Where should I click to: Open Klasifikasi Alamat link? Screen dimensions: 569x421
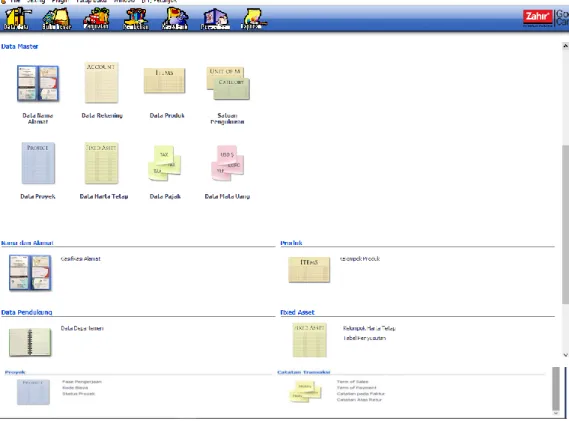point(81,259)
